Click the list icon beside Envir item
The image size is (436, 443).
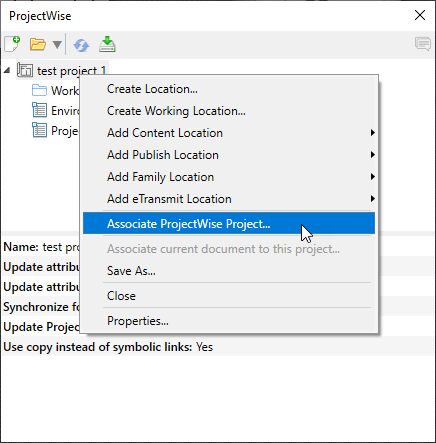point(39,110)
